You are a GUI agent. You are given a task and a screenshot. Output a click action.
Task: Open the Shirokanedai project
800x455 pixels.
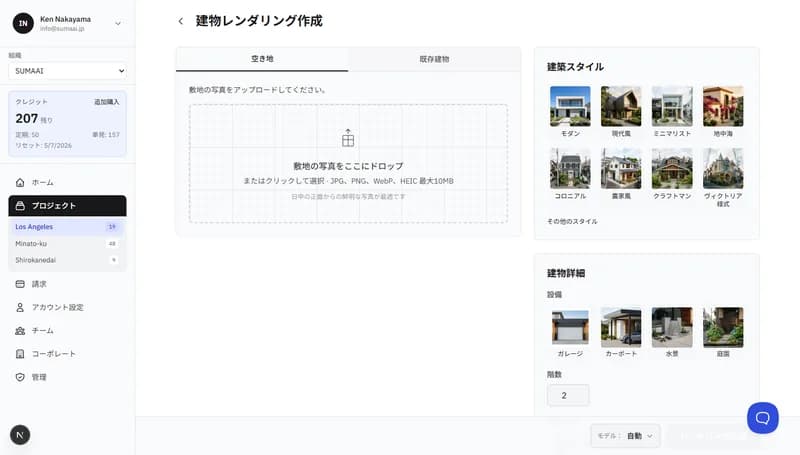(x=67, y=260)
